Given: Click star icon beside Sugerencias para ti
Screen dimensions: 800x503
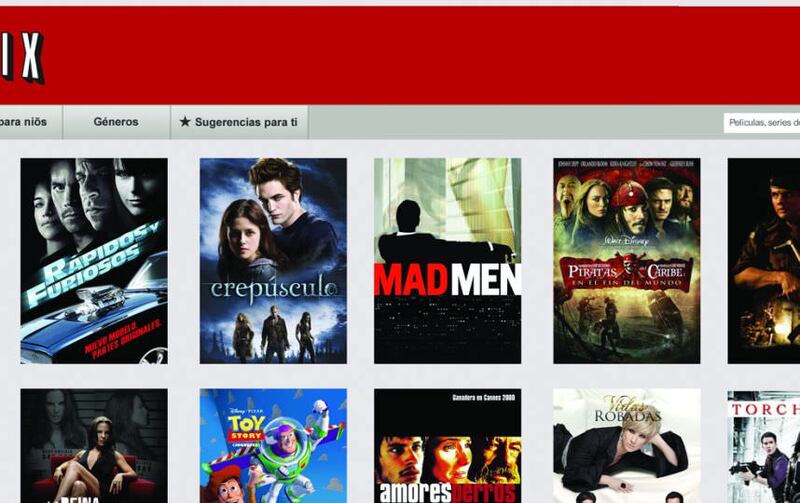Looking at the screenshot, I should [x=185, y=121].
